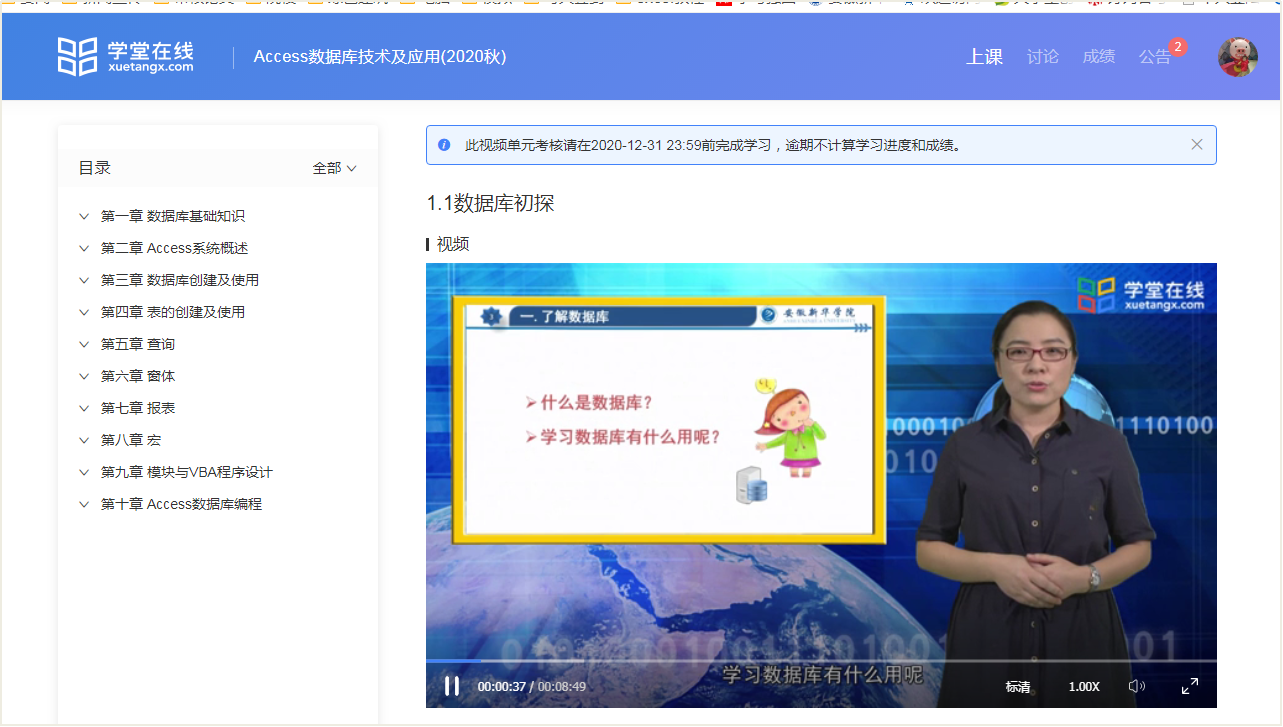Expand chapter 第五章 查询
Viewport: 1283px width, 727px height.
point(137,344)
